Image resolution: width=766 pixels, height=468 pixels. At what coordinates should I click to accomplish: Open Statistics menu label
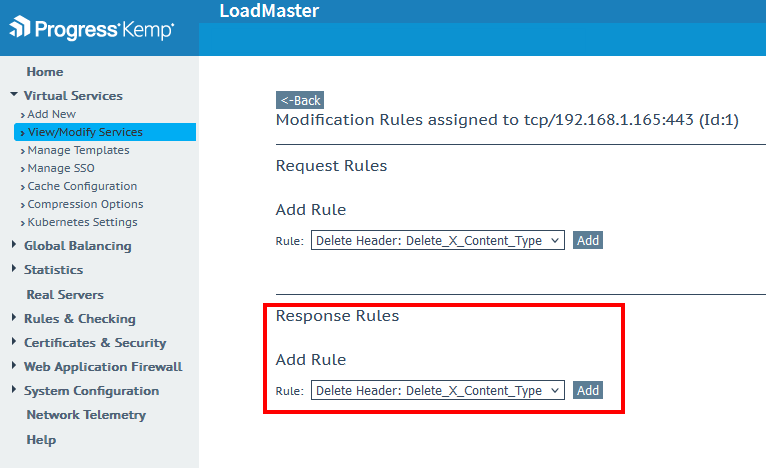click(x=53, y=270)
